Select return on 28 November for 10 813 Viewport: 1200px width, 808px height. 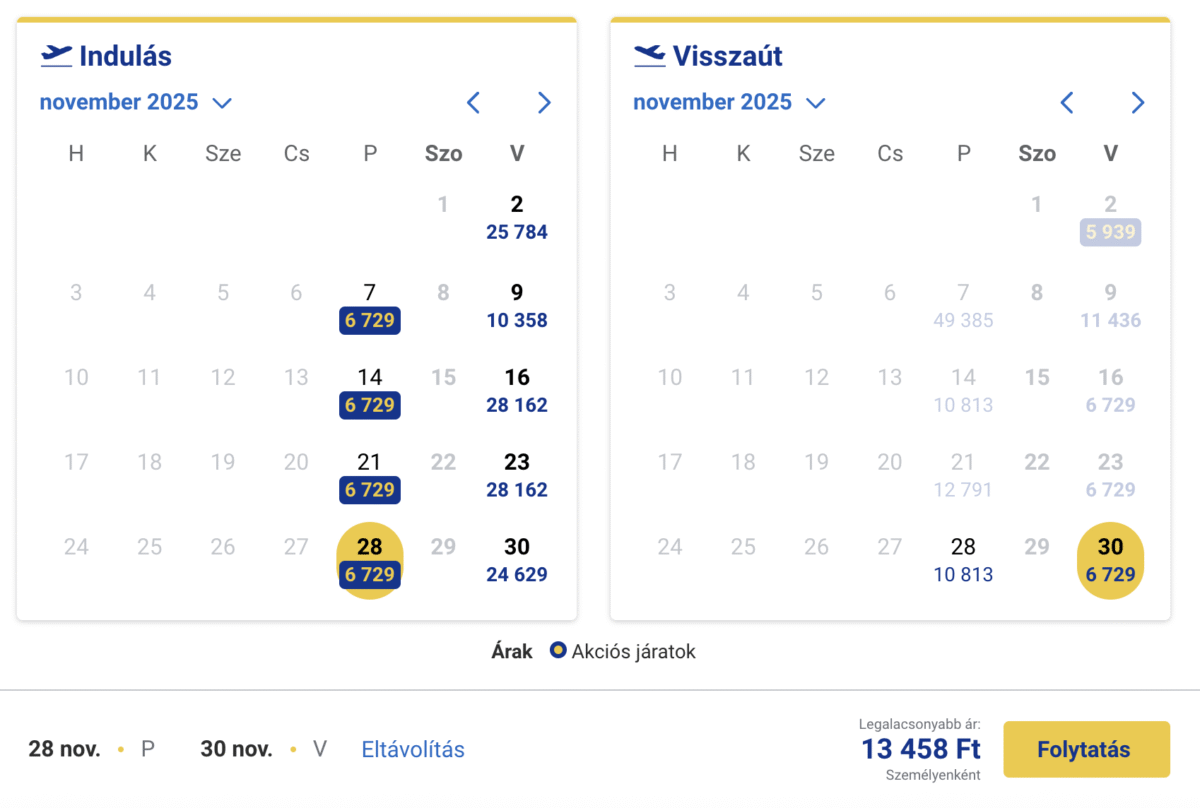963,560
